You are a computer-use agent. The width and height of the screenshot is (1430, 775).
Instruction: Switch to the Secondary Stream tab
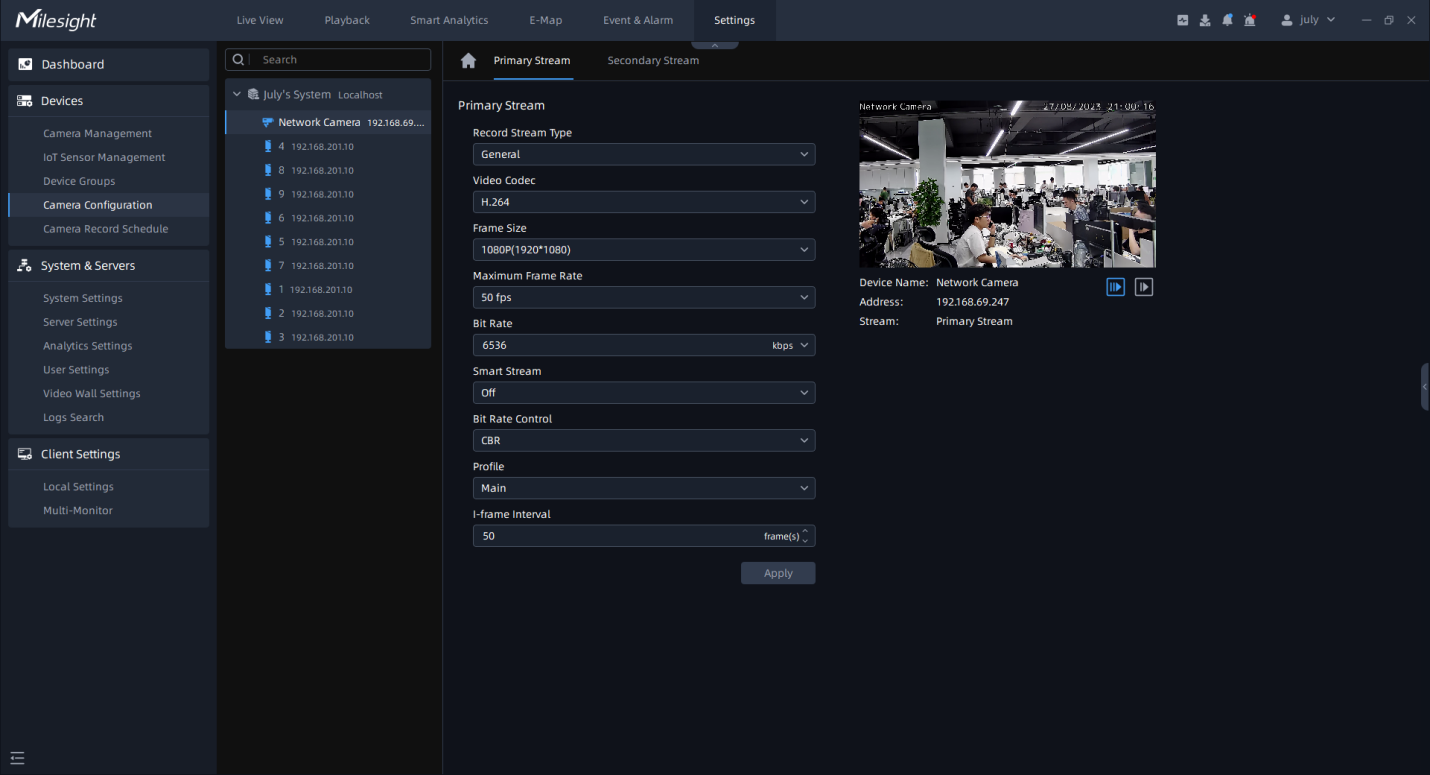pyautogui.click(x=653, y=61)
